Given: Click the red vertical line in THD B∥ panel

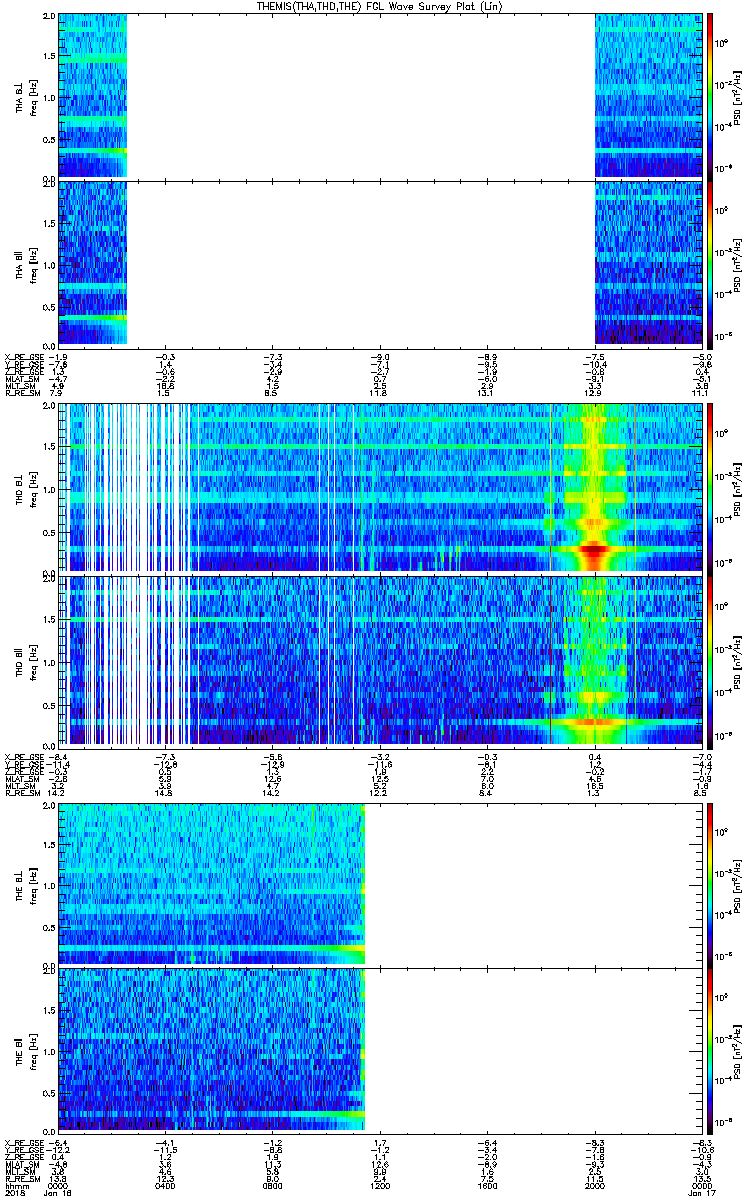Looking at the screenshot, I should (550, 659).
